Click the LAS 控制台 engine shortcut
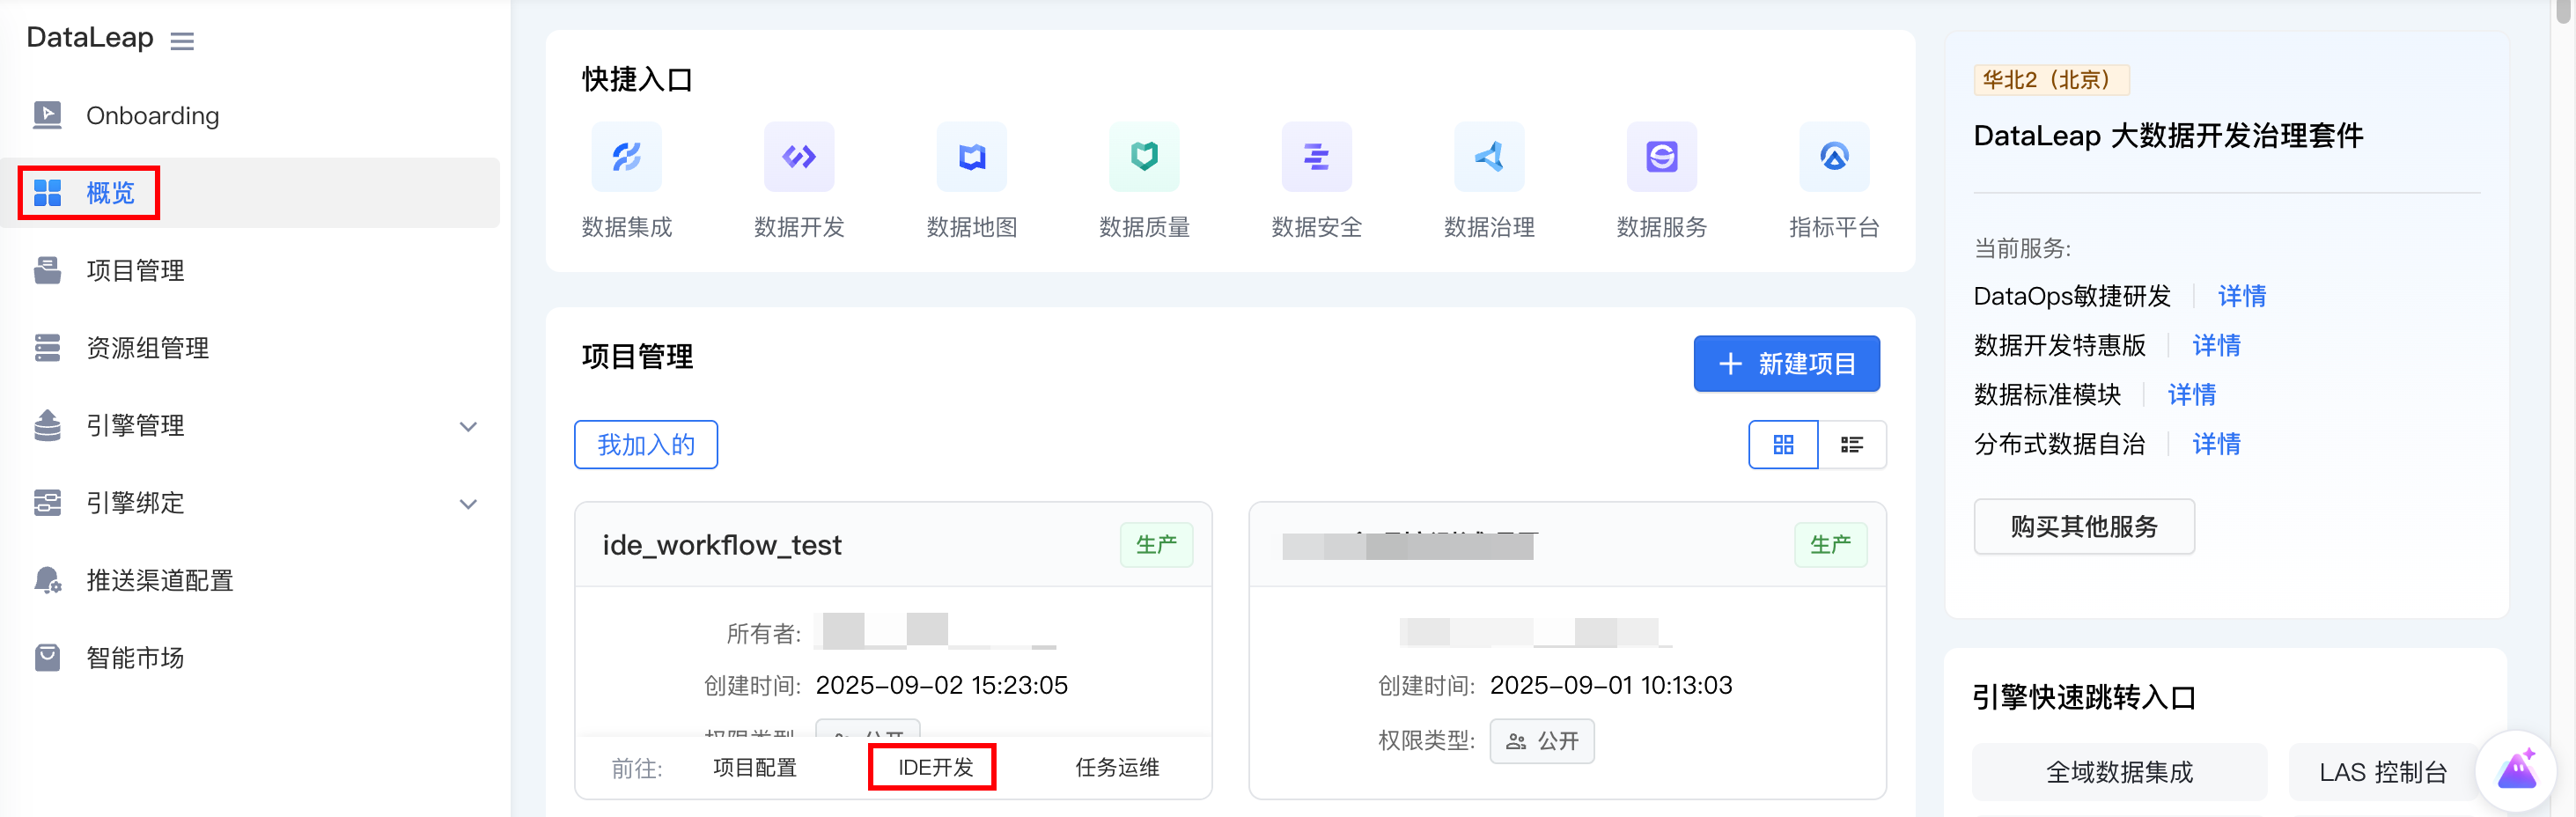The image size is (2576, 817). coord(2383,772)
